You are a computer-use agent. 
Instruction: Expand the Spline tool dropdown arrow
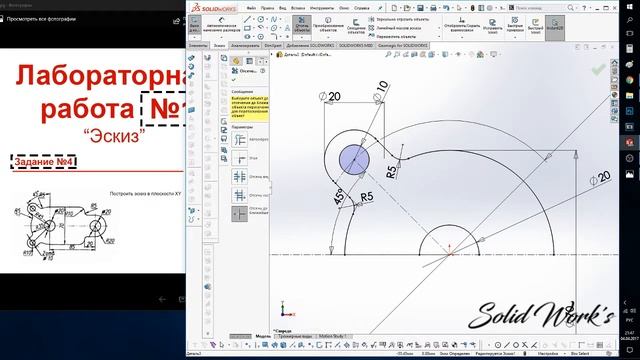(280, 19)
